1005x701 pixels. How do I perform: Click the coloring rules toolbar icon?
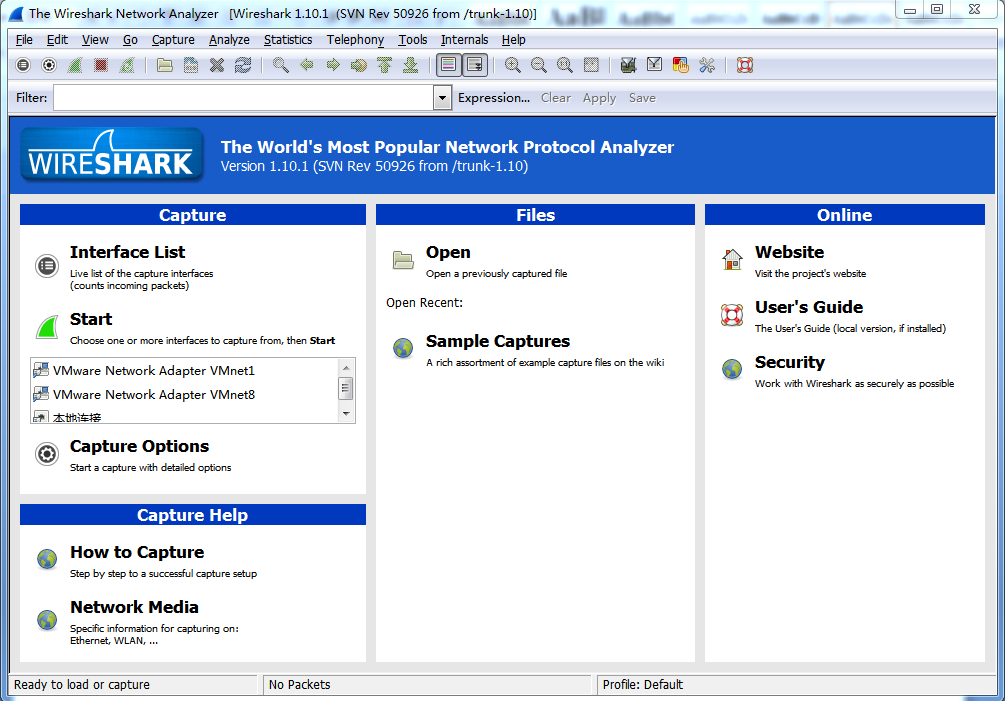point(681,65)
